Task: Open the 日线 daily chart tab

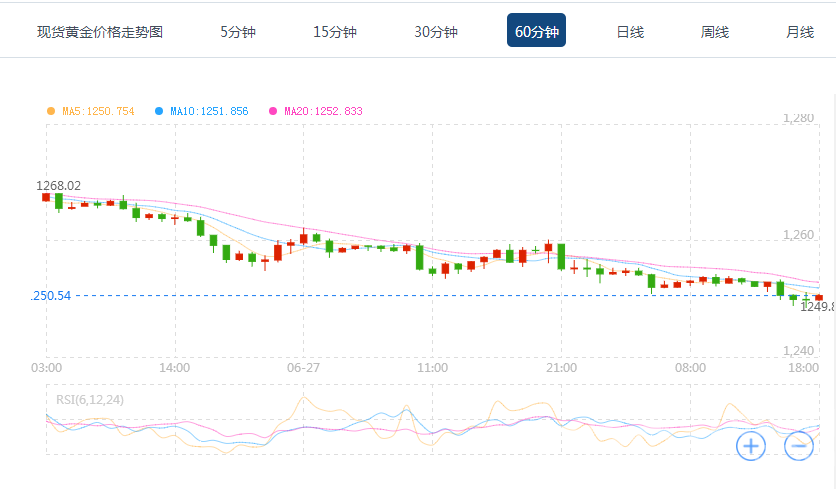Action: click(x=630, y=32)
